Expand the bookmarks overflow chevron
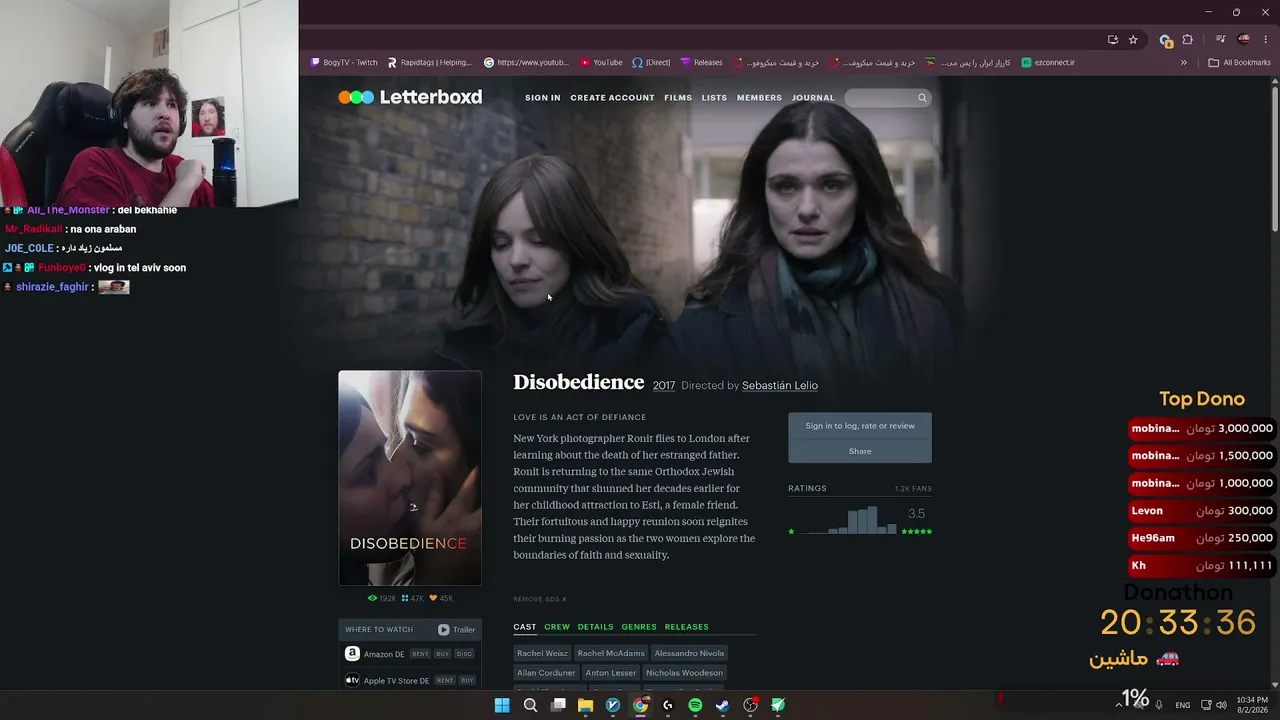The height and width of the screenshot is (720, 1280). point(1184,62)
